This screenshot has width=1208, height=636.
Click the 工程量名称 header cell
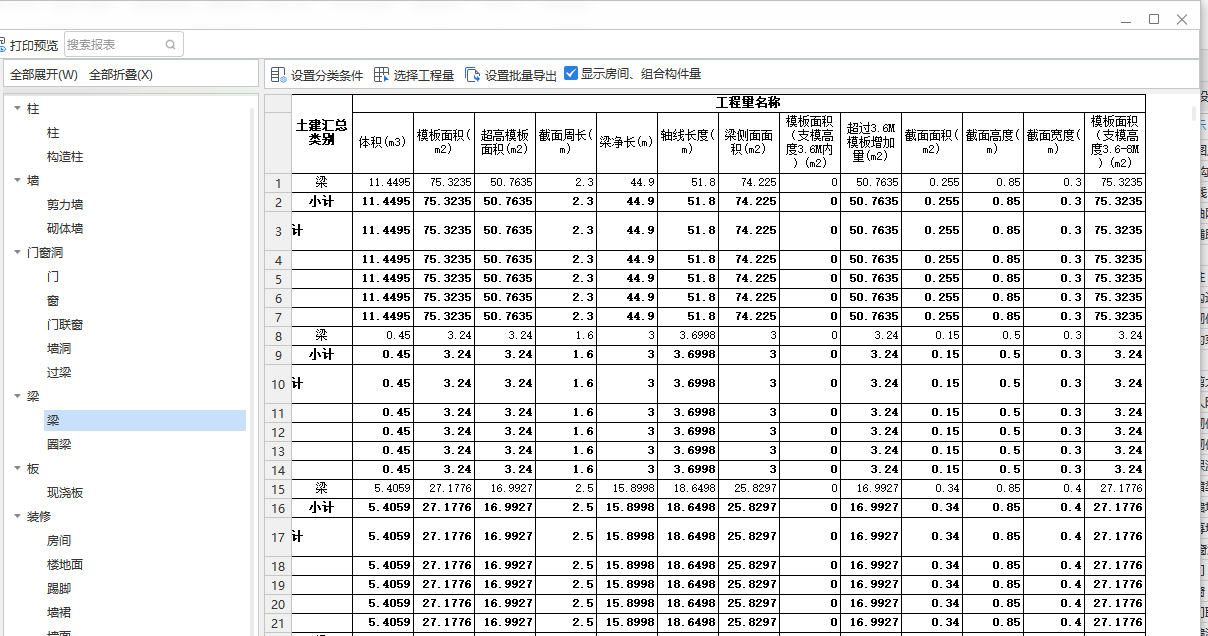[749, 103]
